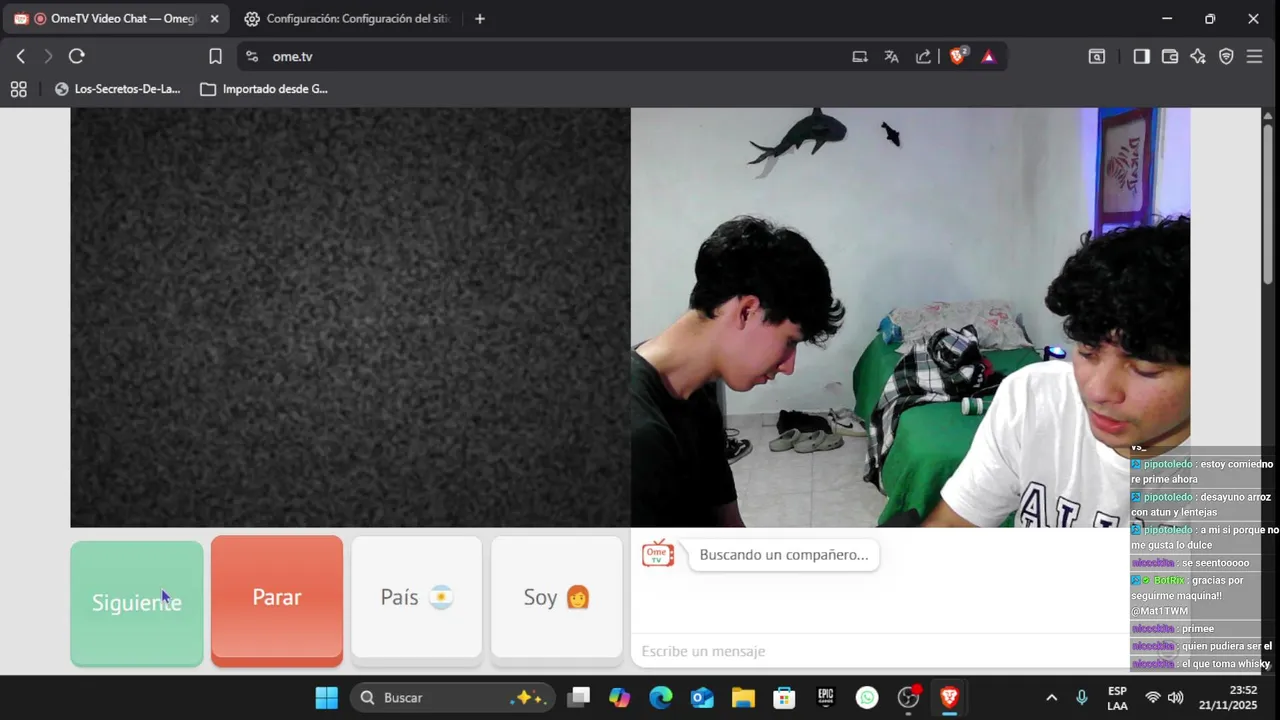Click the green Siguiente button
1280x720 pixels.
137,603
